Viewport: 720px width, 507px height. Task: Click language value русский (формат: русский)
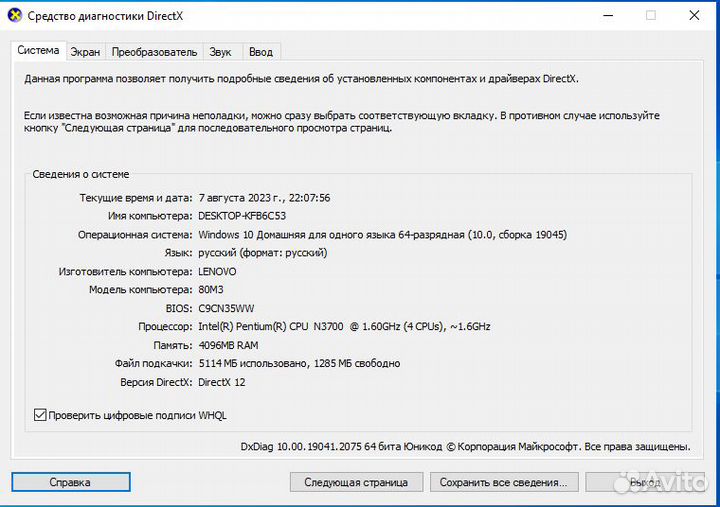(x=263, y=253)
